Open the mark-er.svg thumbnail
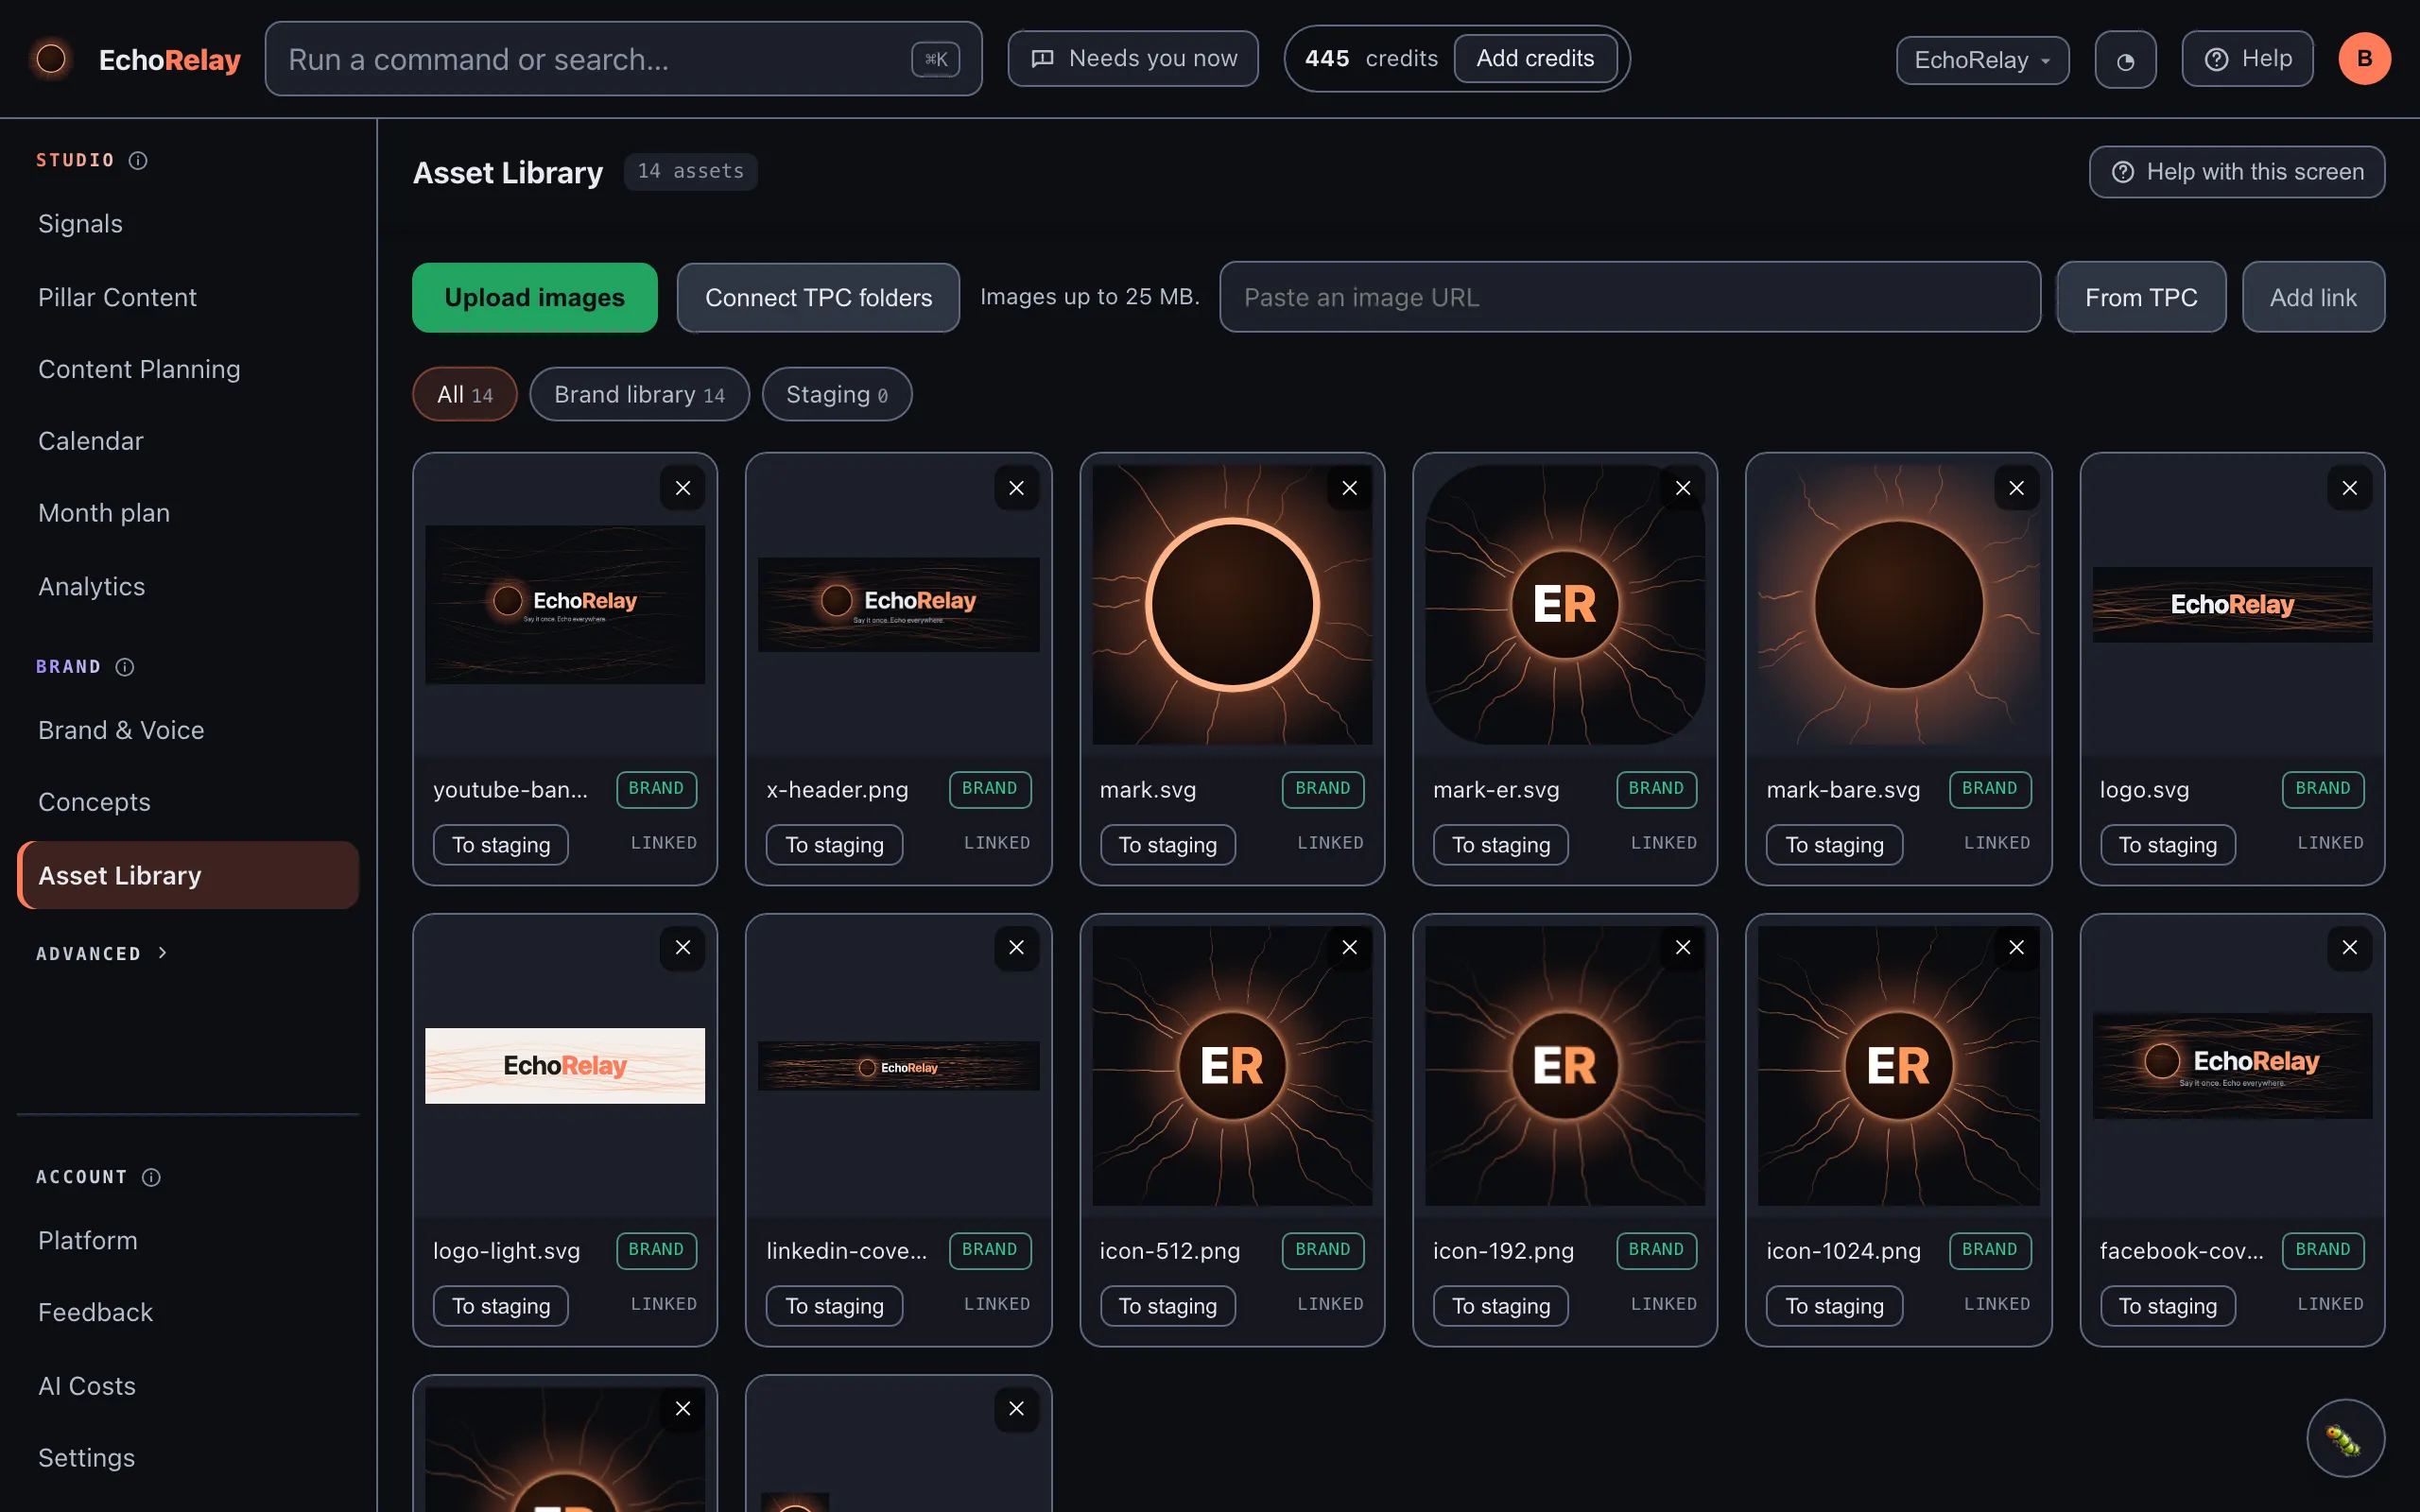 [1565, 605]
